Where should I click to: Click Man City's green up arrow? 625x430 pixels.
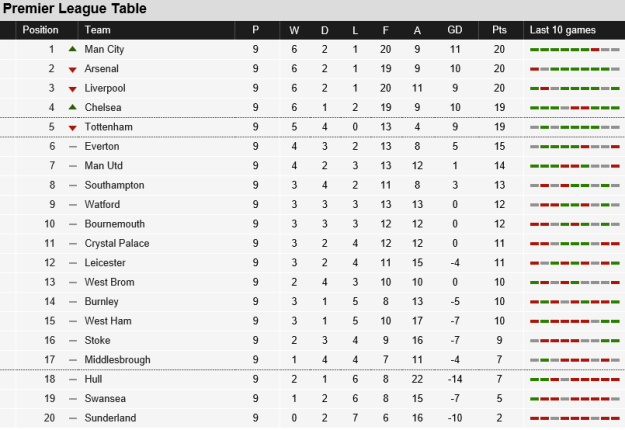[x=72, y=49]
